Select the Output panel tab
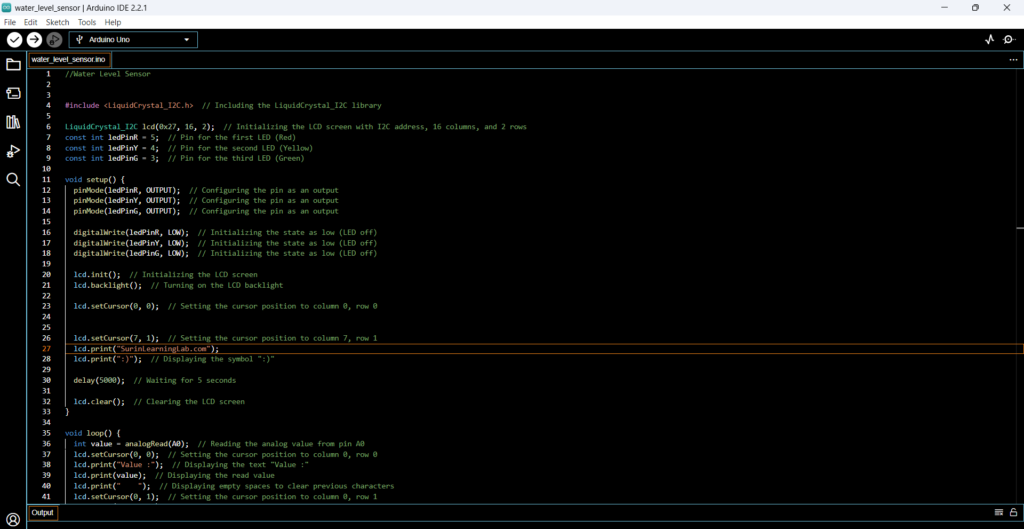 pos(42,513)
